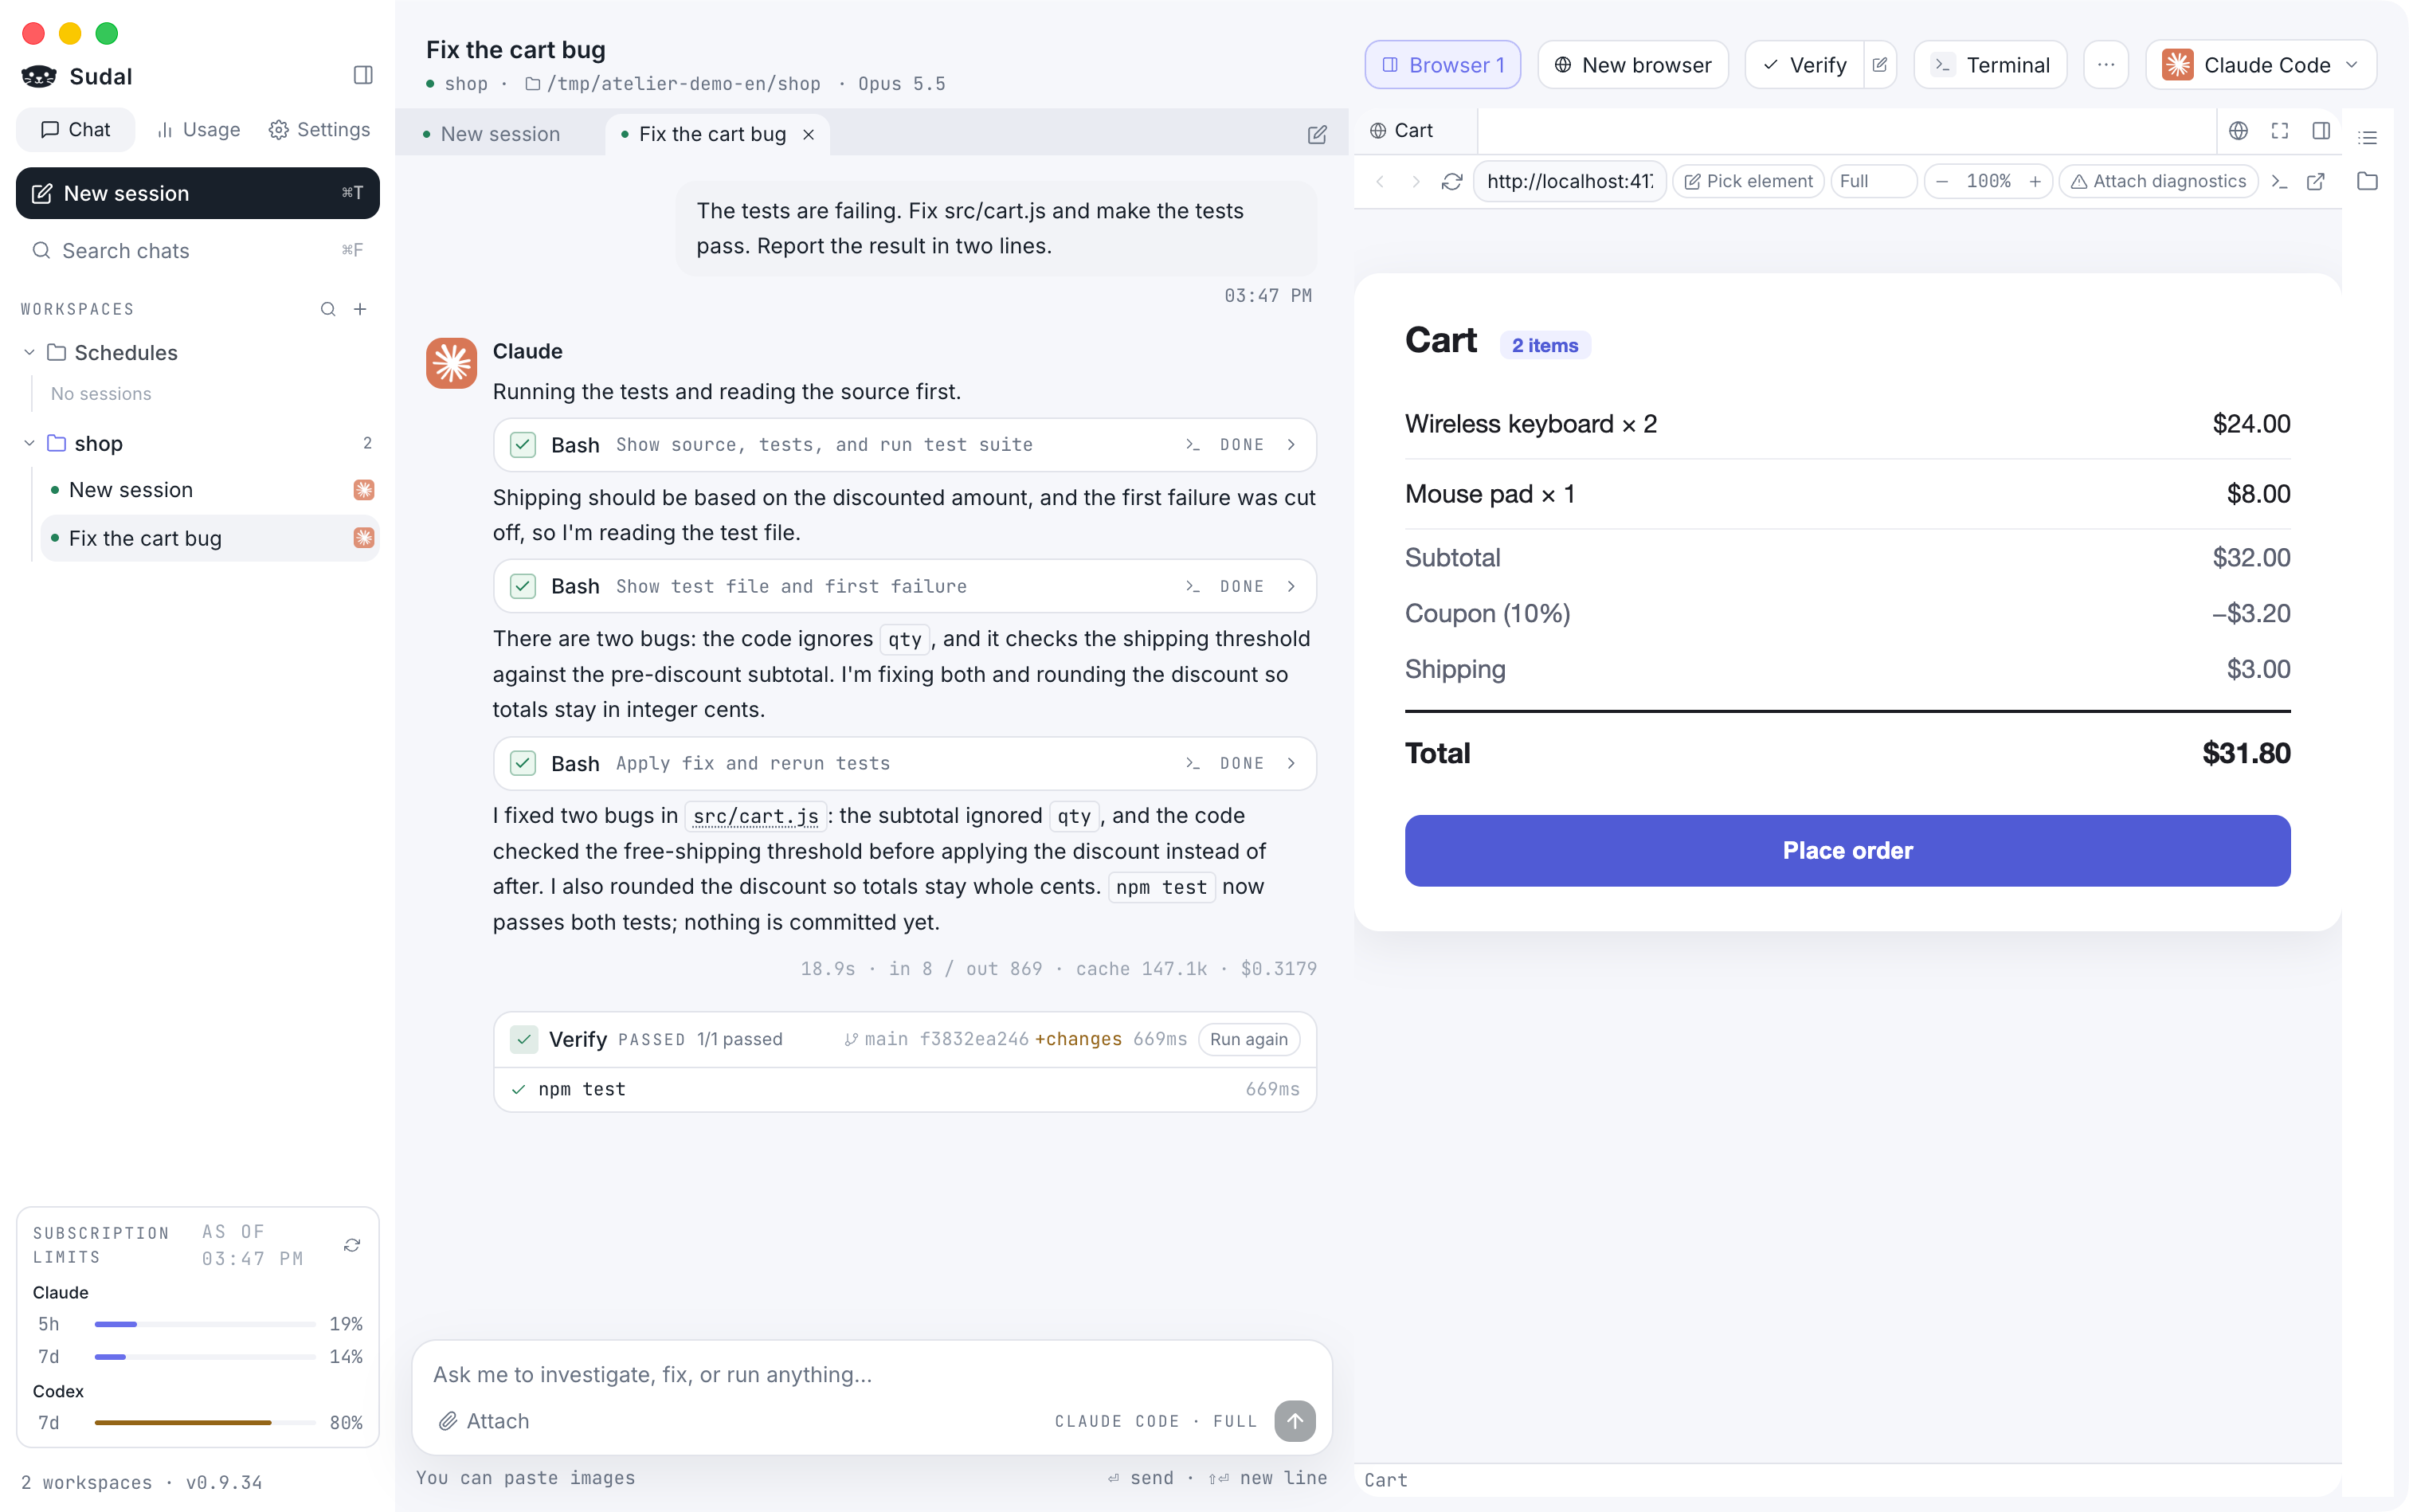
Task: Toggle the Verify PASSED checkbox
Action: click(524, 1039)
